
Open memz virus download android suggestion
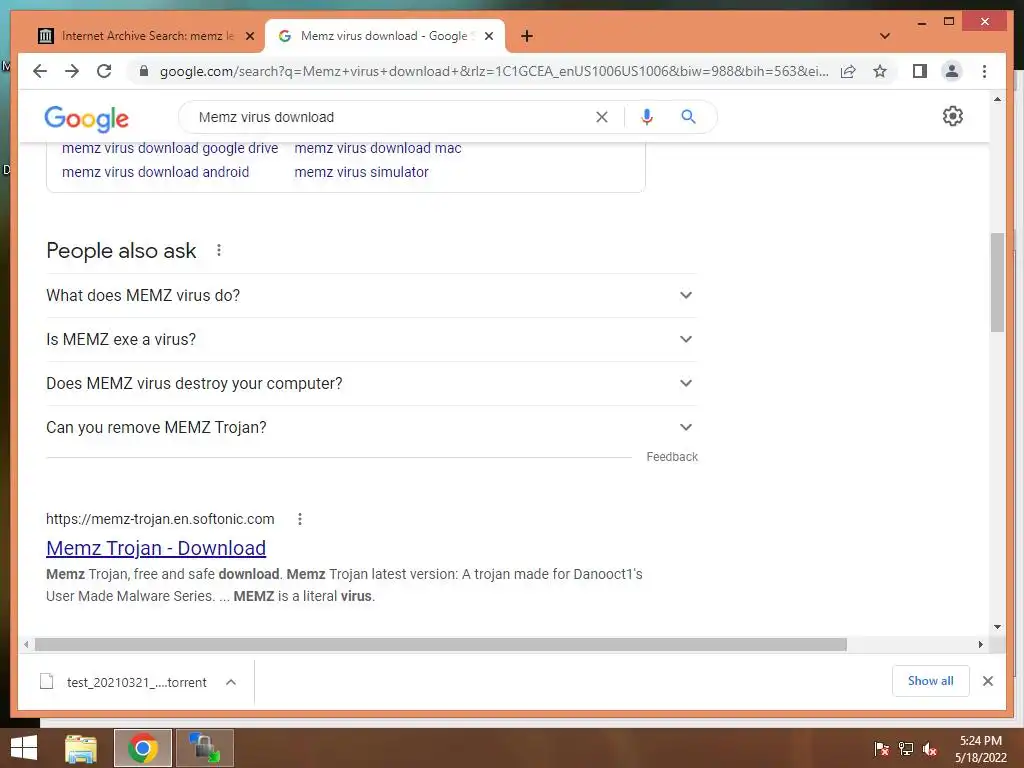click(x=155, y=172)
